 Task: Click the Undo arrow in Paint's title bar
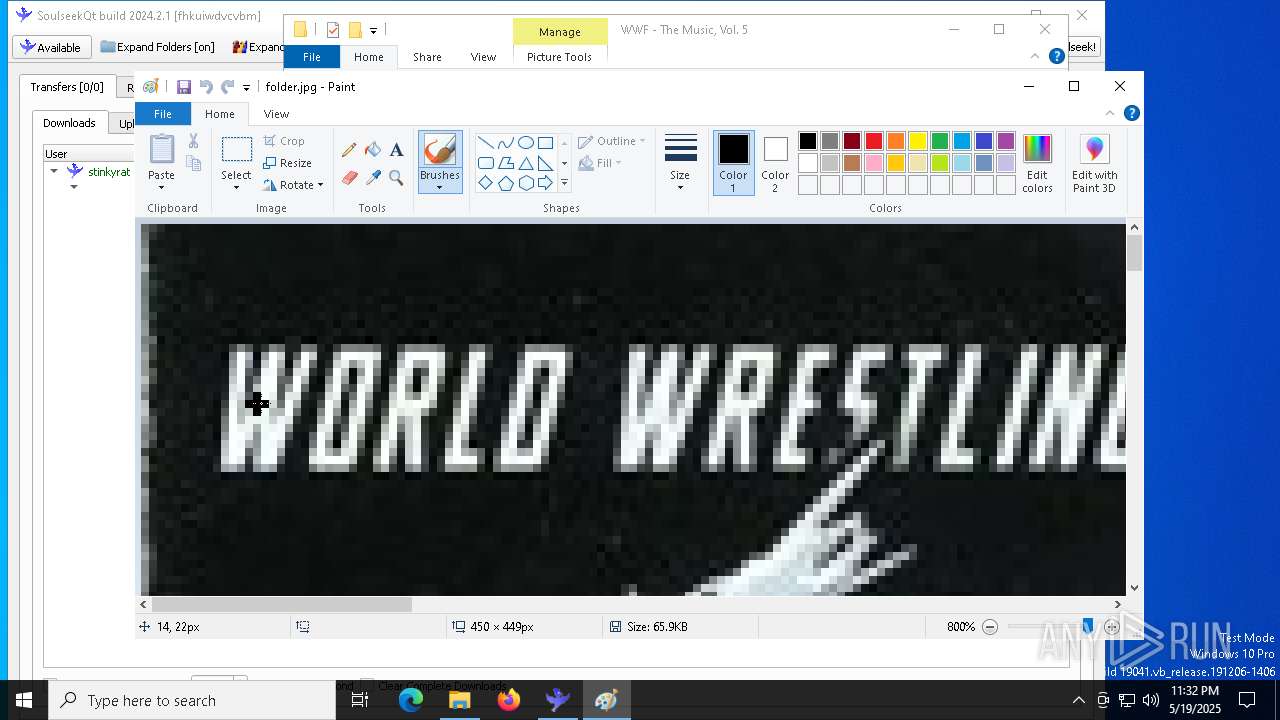coord(206,87)
